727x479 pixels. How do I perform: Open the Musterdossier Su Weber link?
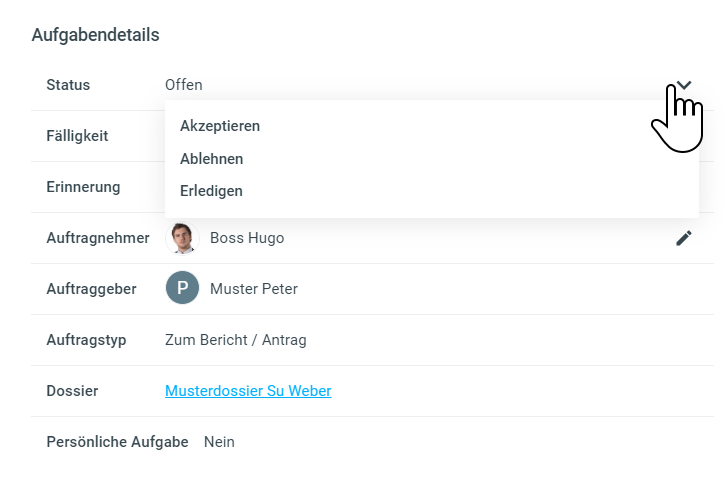click(248, 391)
